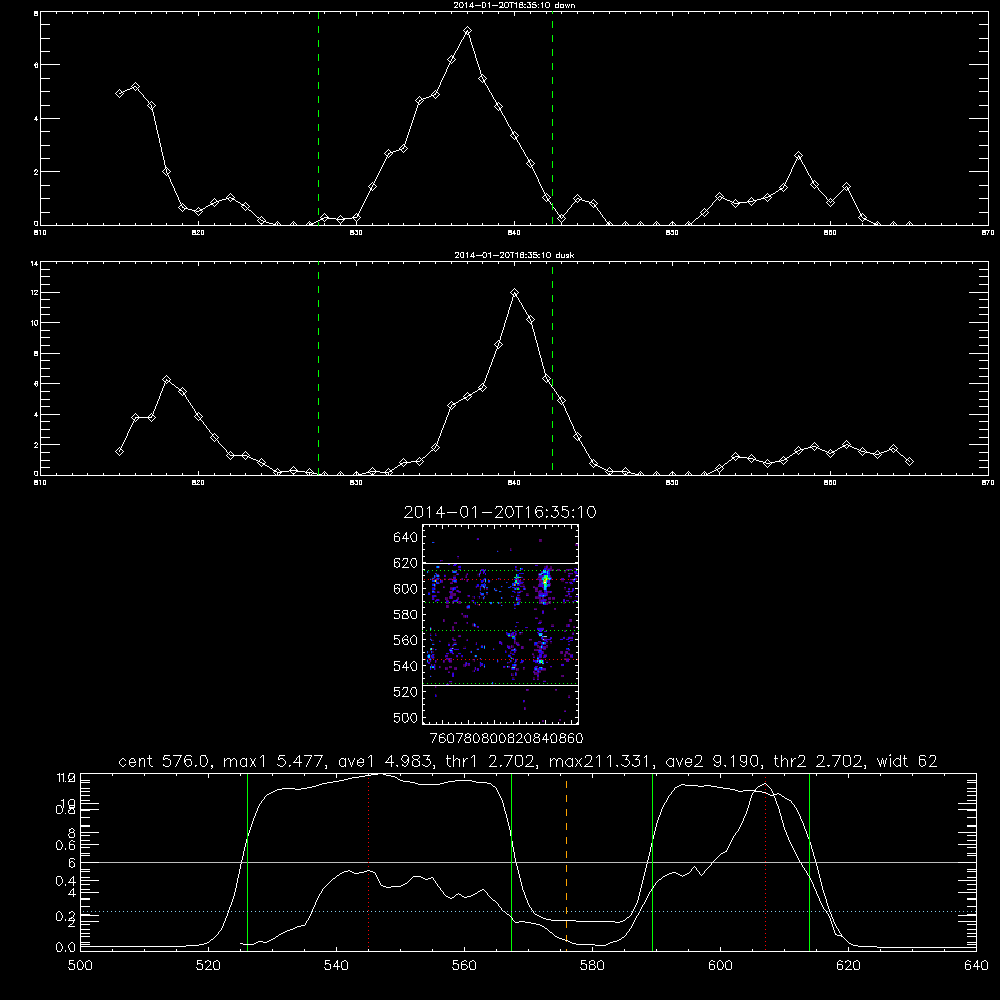Click the cyan dotted threshold line in bottom plot

pos(528,911)
